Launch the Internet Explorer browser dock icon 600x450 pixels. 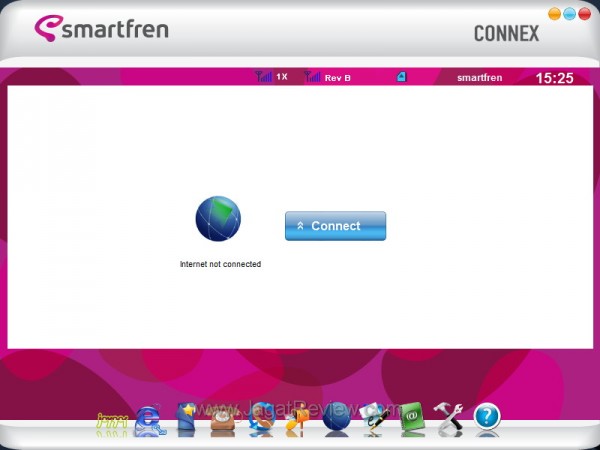pyautogui.click(x=150, y=420)
